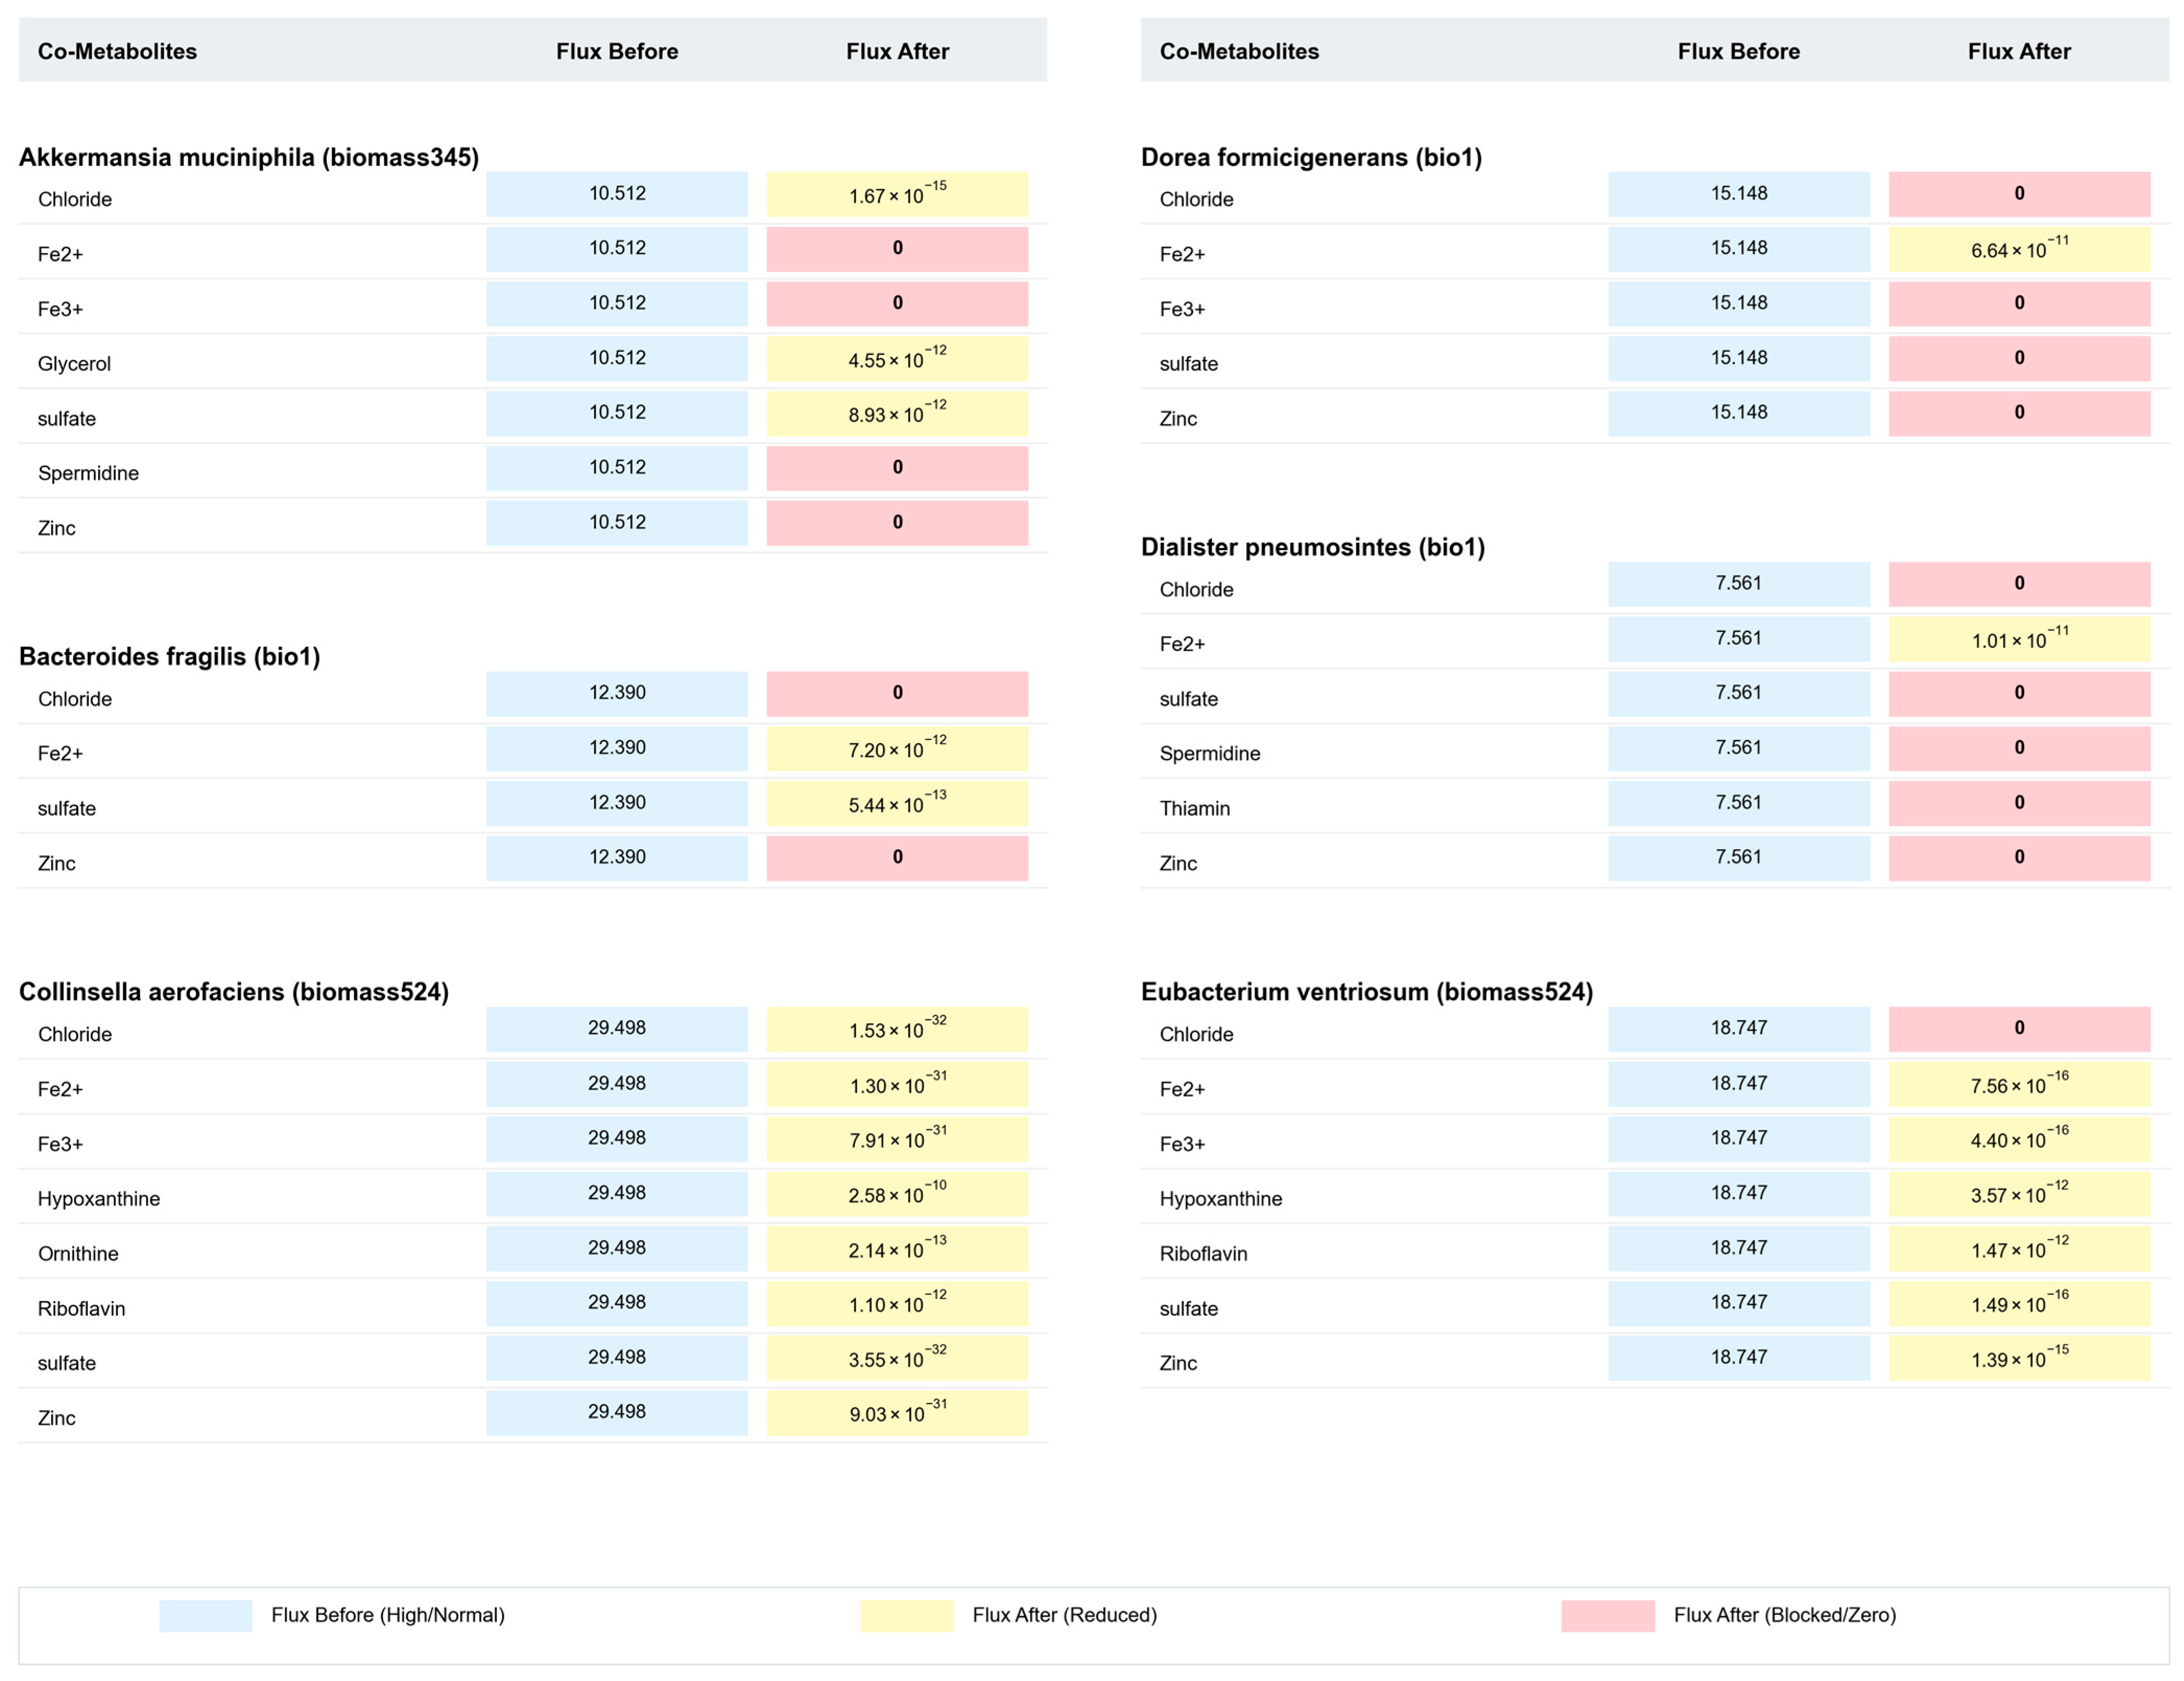Select Collinsella Hypoxanthine flux after cell

pyautogui.click(x=896, y=1194)
